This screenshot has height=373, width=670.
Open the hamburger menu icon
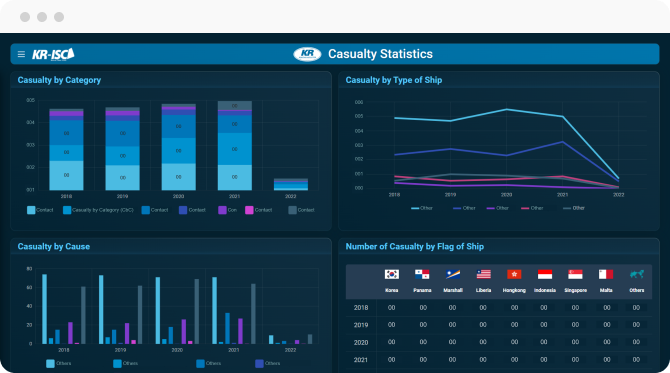coord(21,54)
